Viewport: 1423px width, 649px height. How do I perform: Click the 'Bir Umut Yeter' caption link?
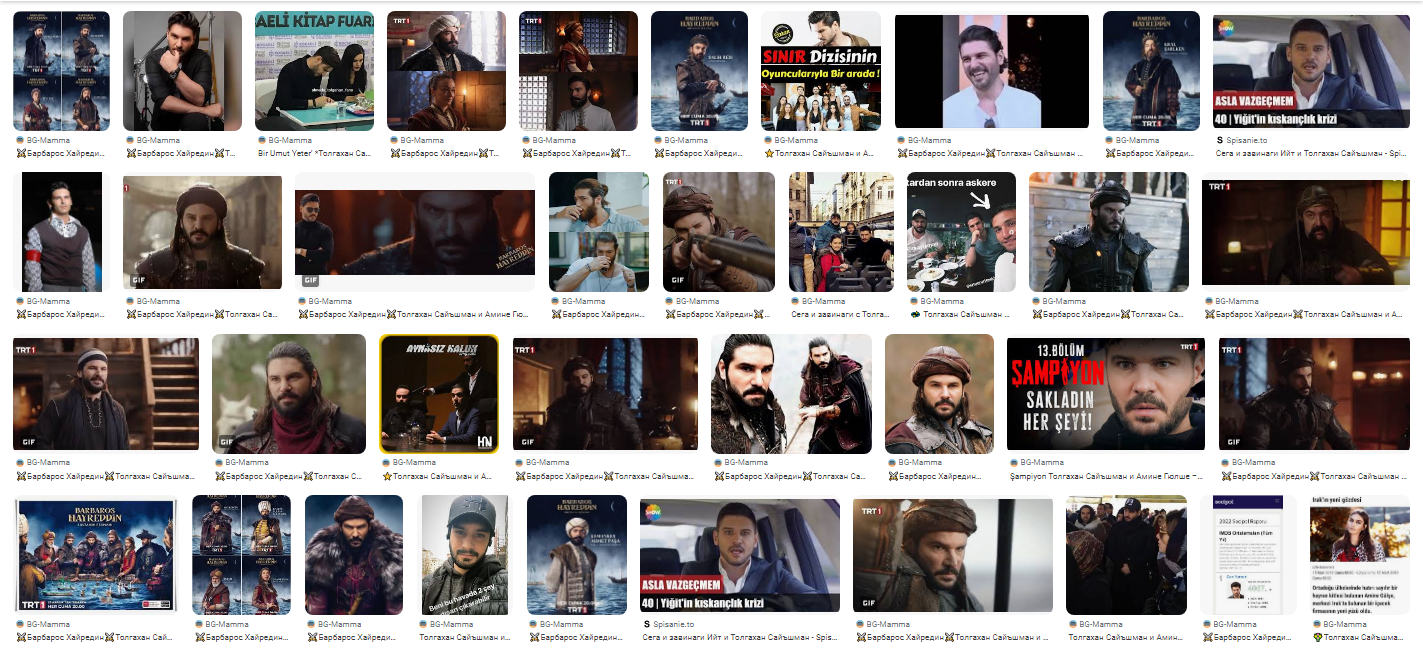coord(314,154)
